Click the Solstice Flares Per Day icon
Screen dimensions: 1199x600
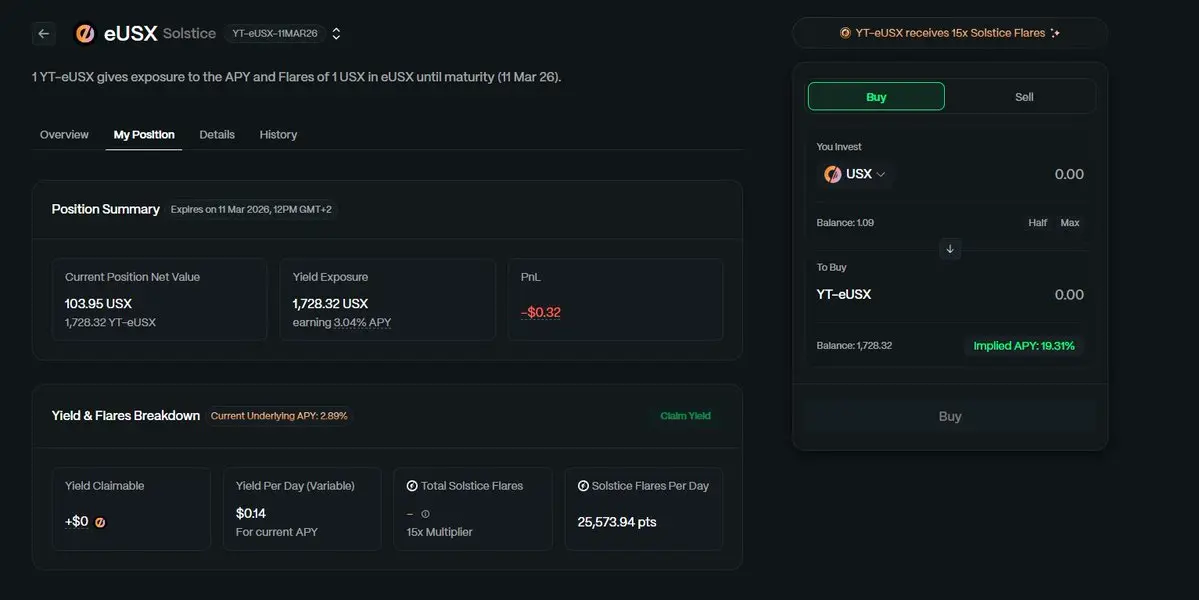tap(583, 486)
